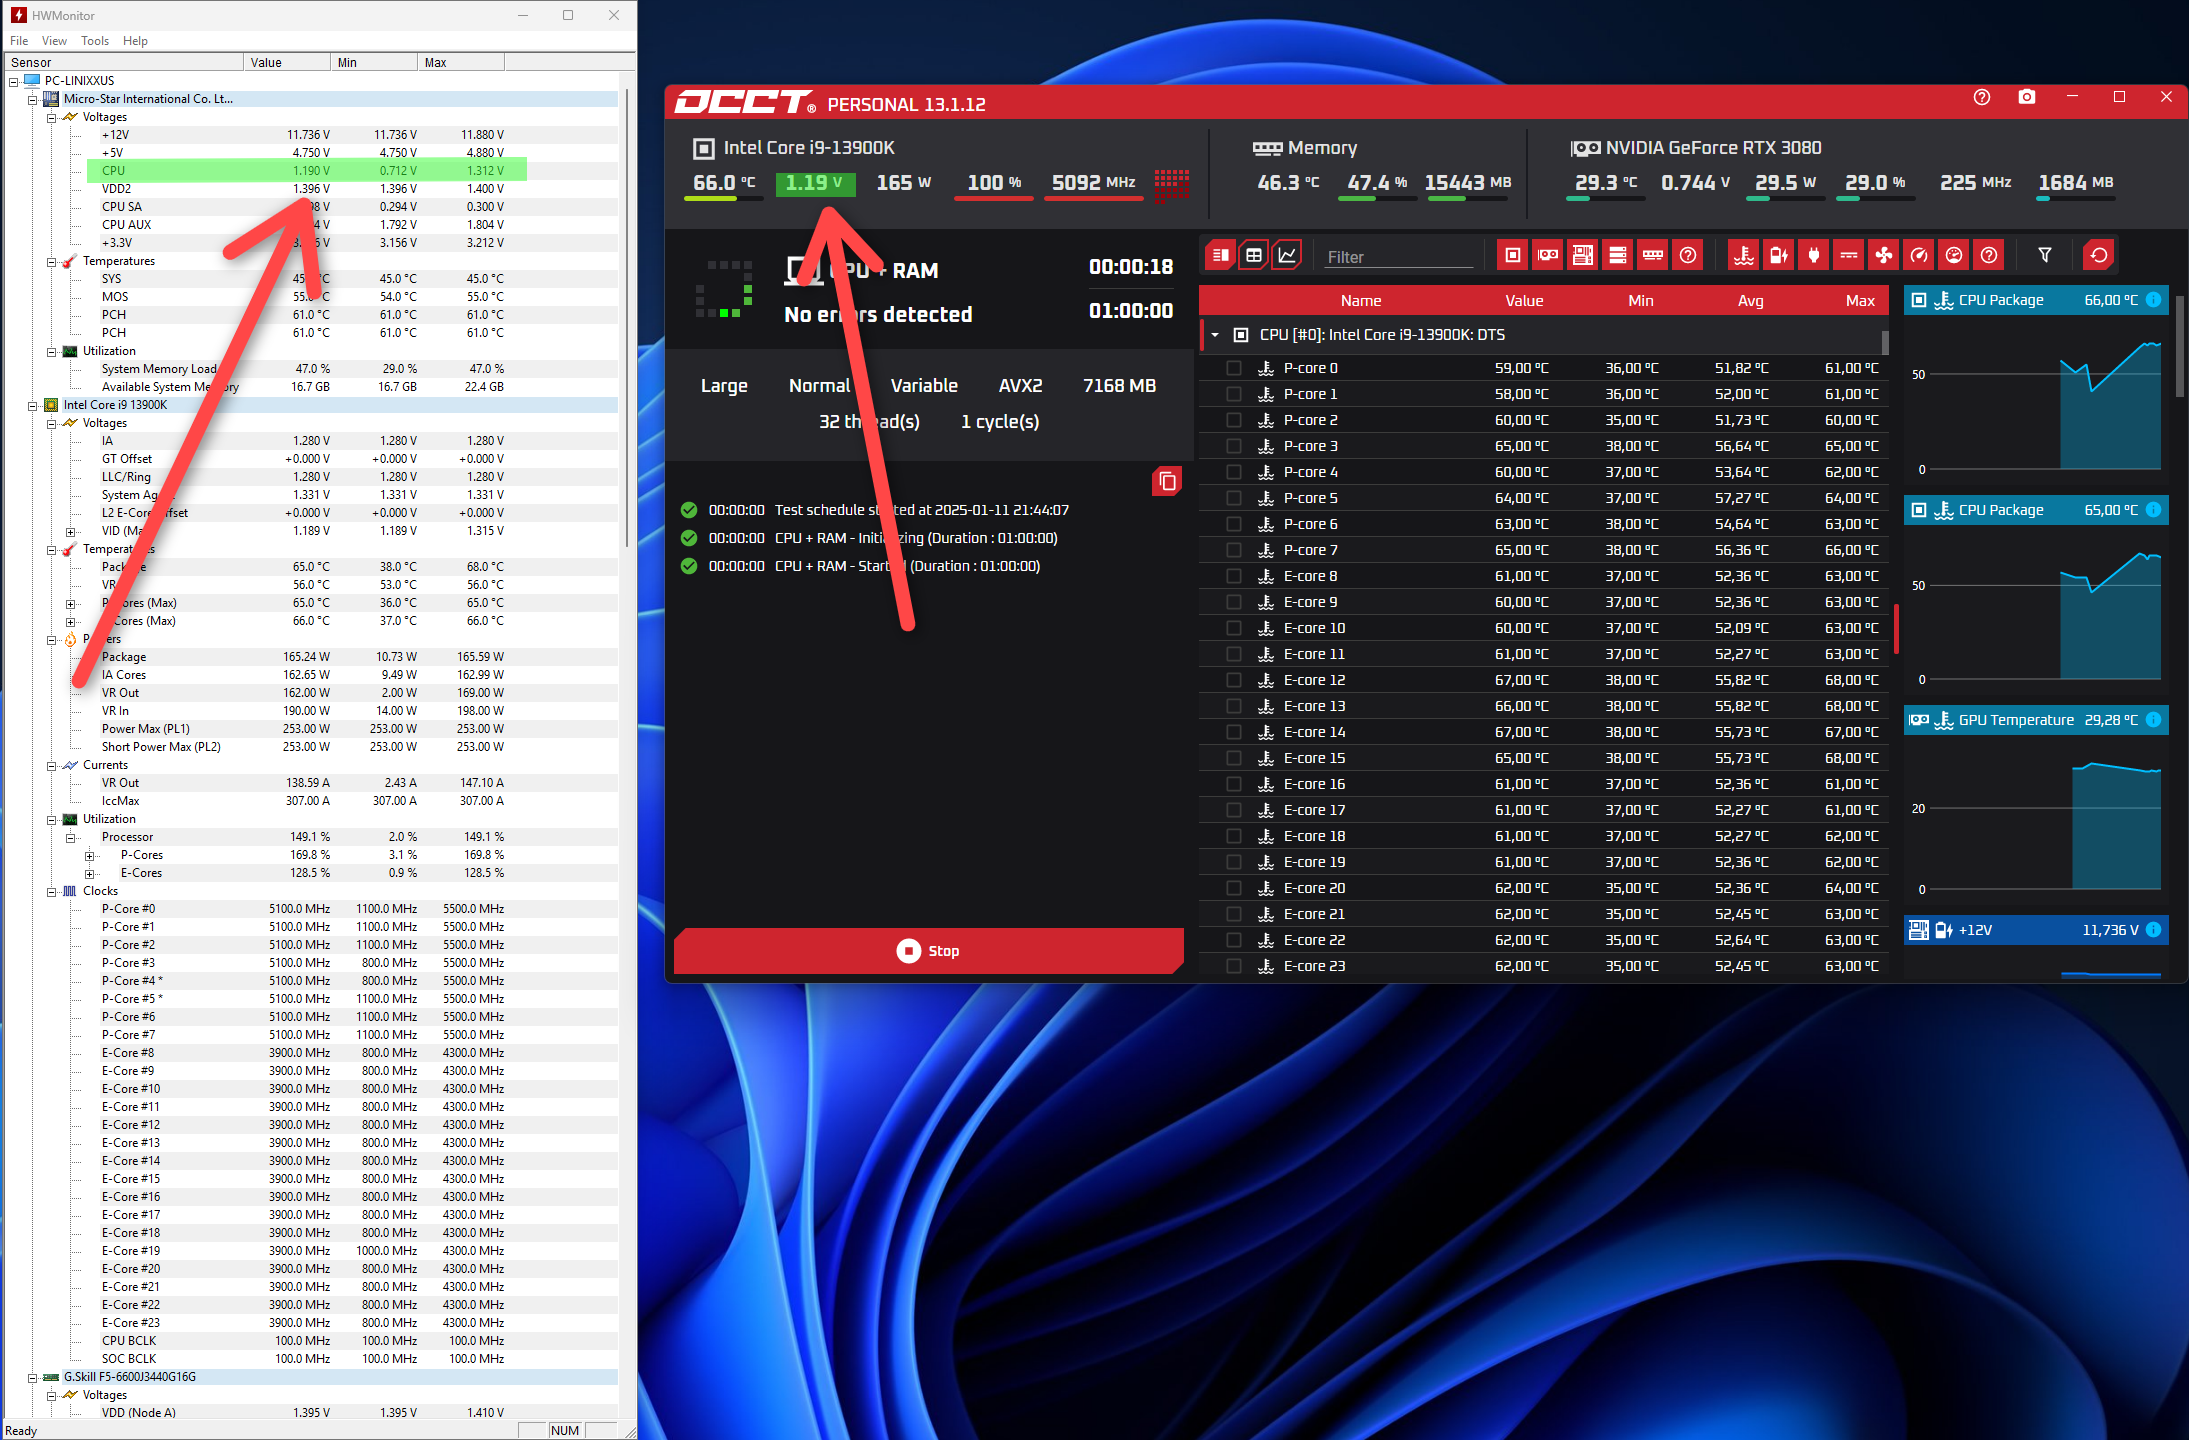Take screenshot with OCCT camera icon
This screenshot has height=1440, width=2190.
tap(2027, 97)
